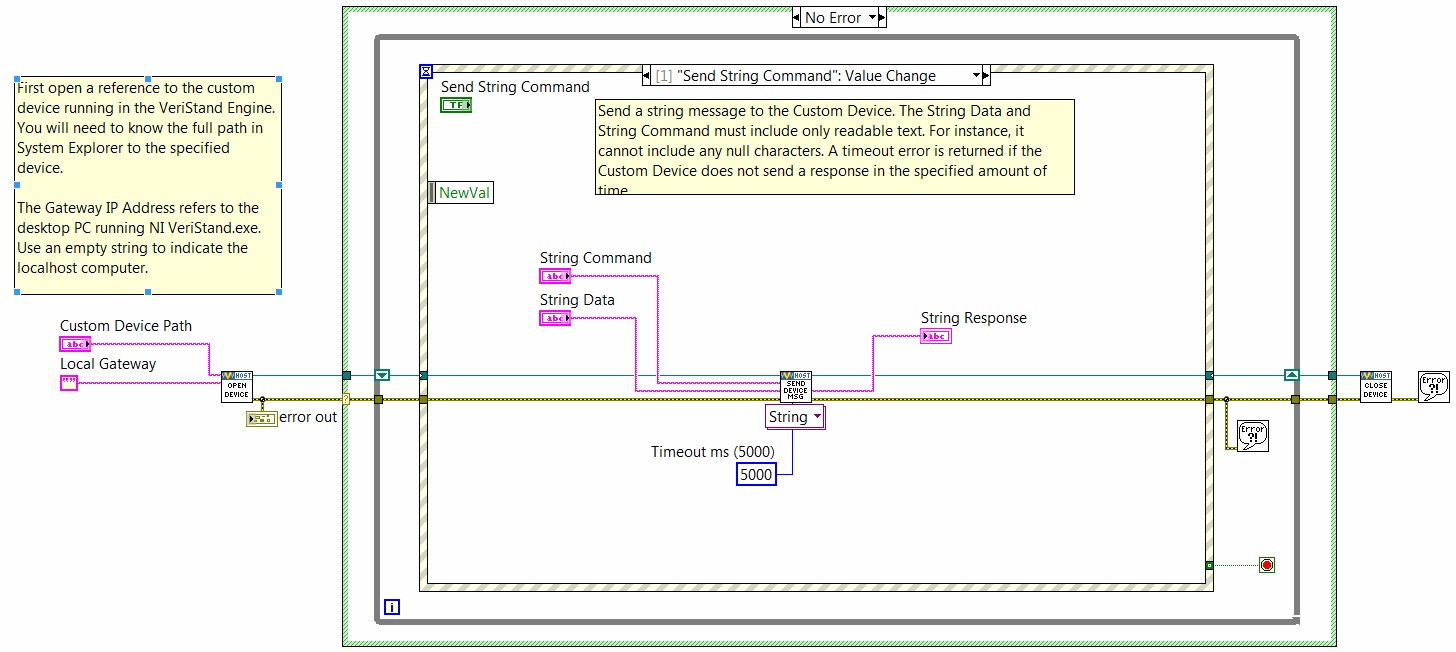Click the String Data label
Image resolution: width=1456 pixels, height=652 pixels.
click(577, 300)
